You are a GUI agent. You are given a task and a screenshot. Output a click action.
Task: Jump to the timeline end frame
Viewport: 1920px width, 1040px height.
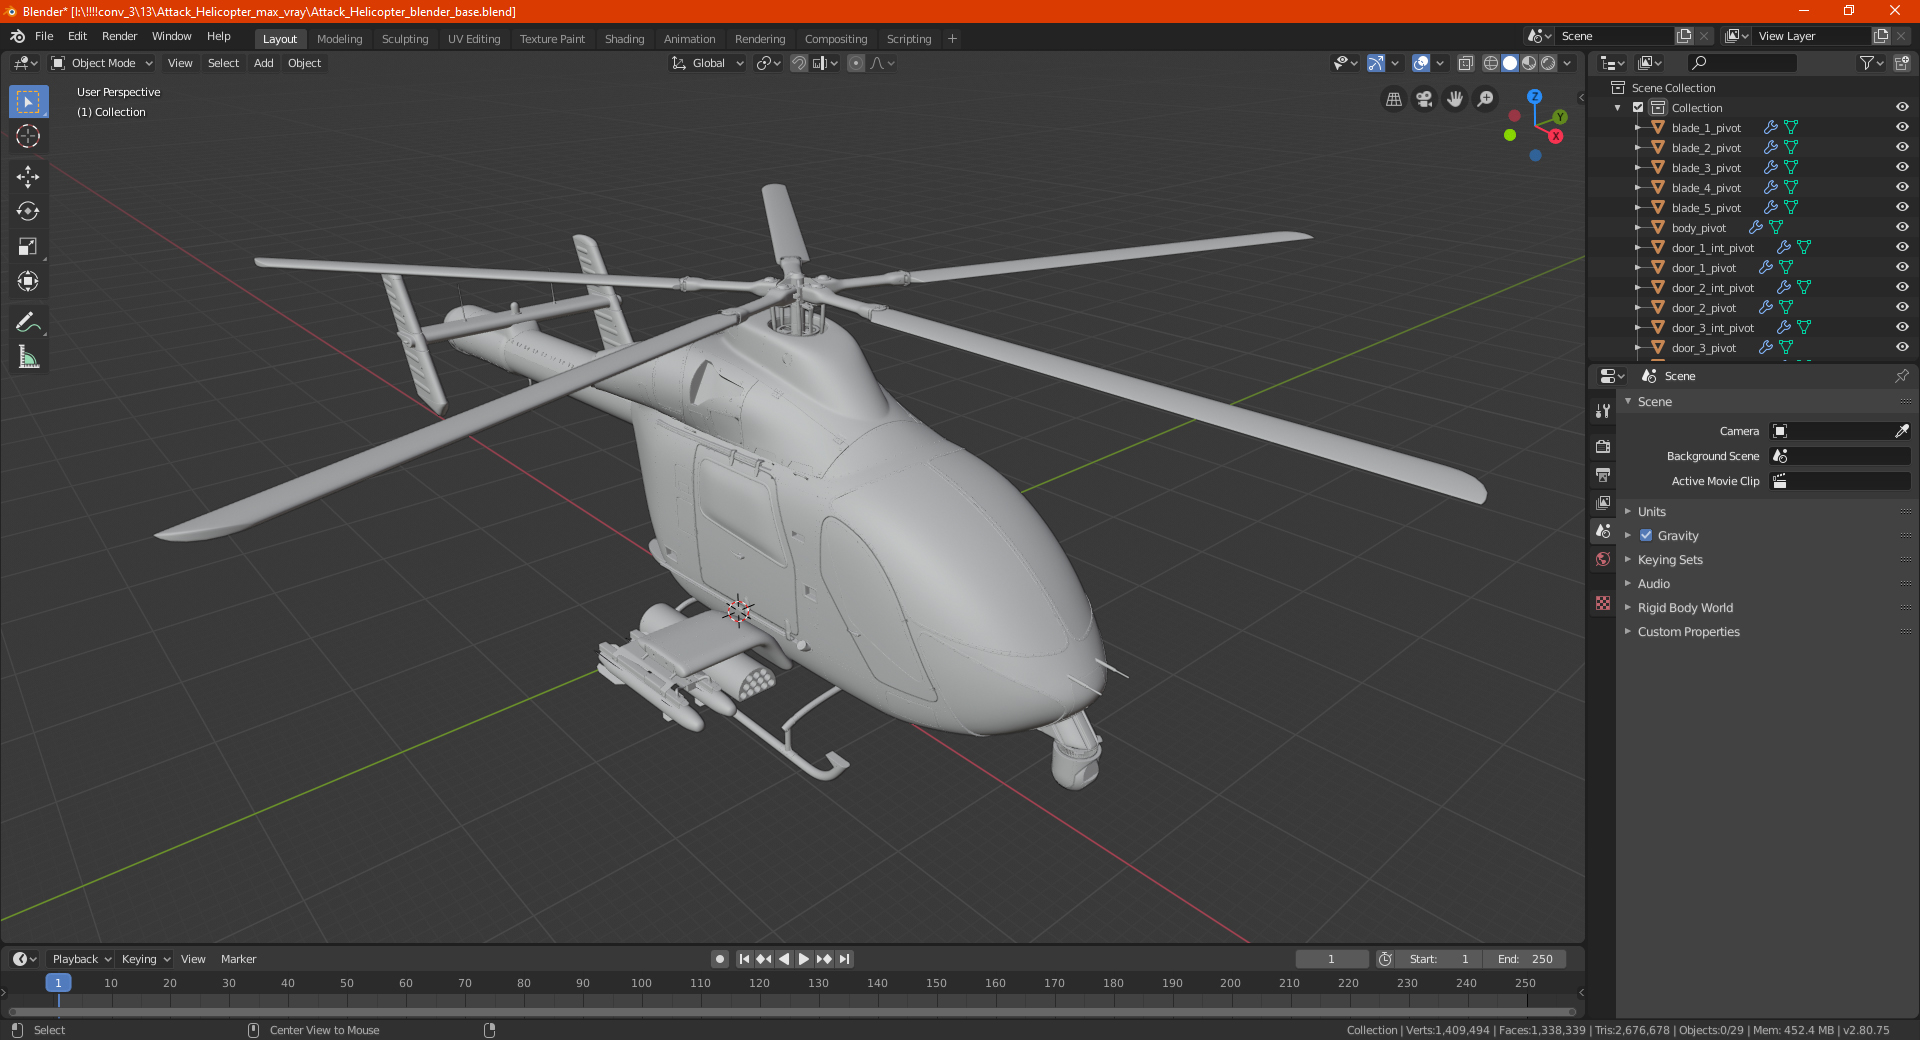point(845,959)
